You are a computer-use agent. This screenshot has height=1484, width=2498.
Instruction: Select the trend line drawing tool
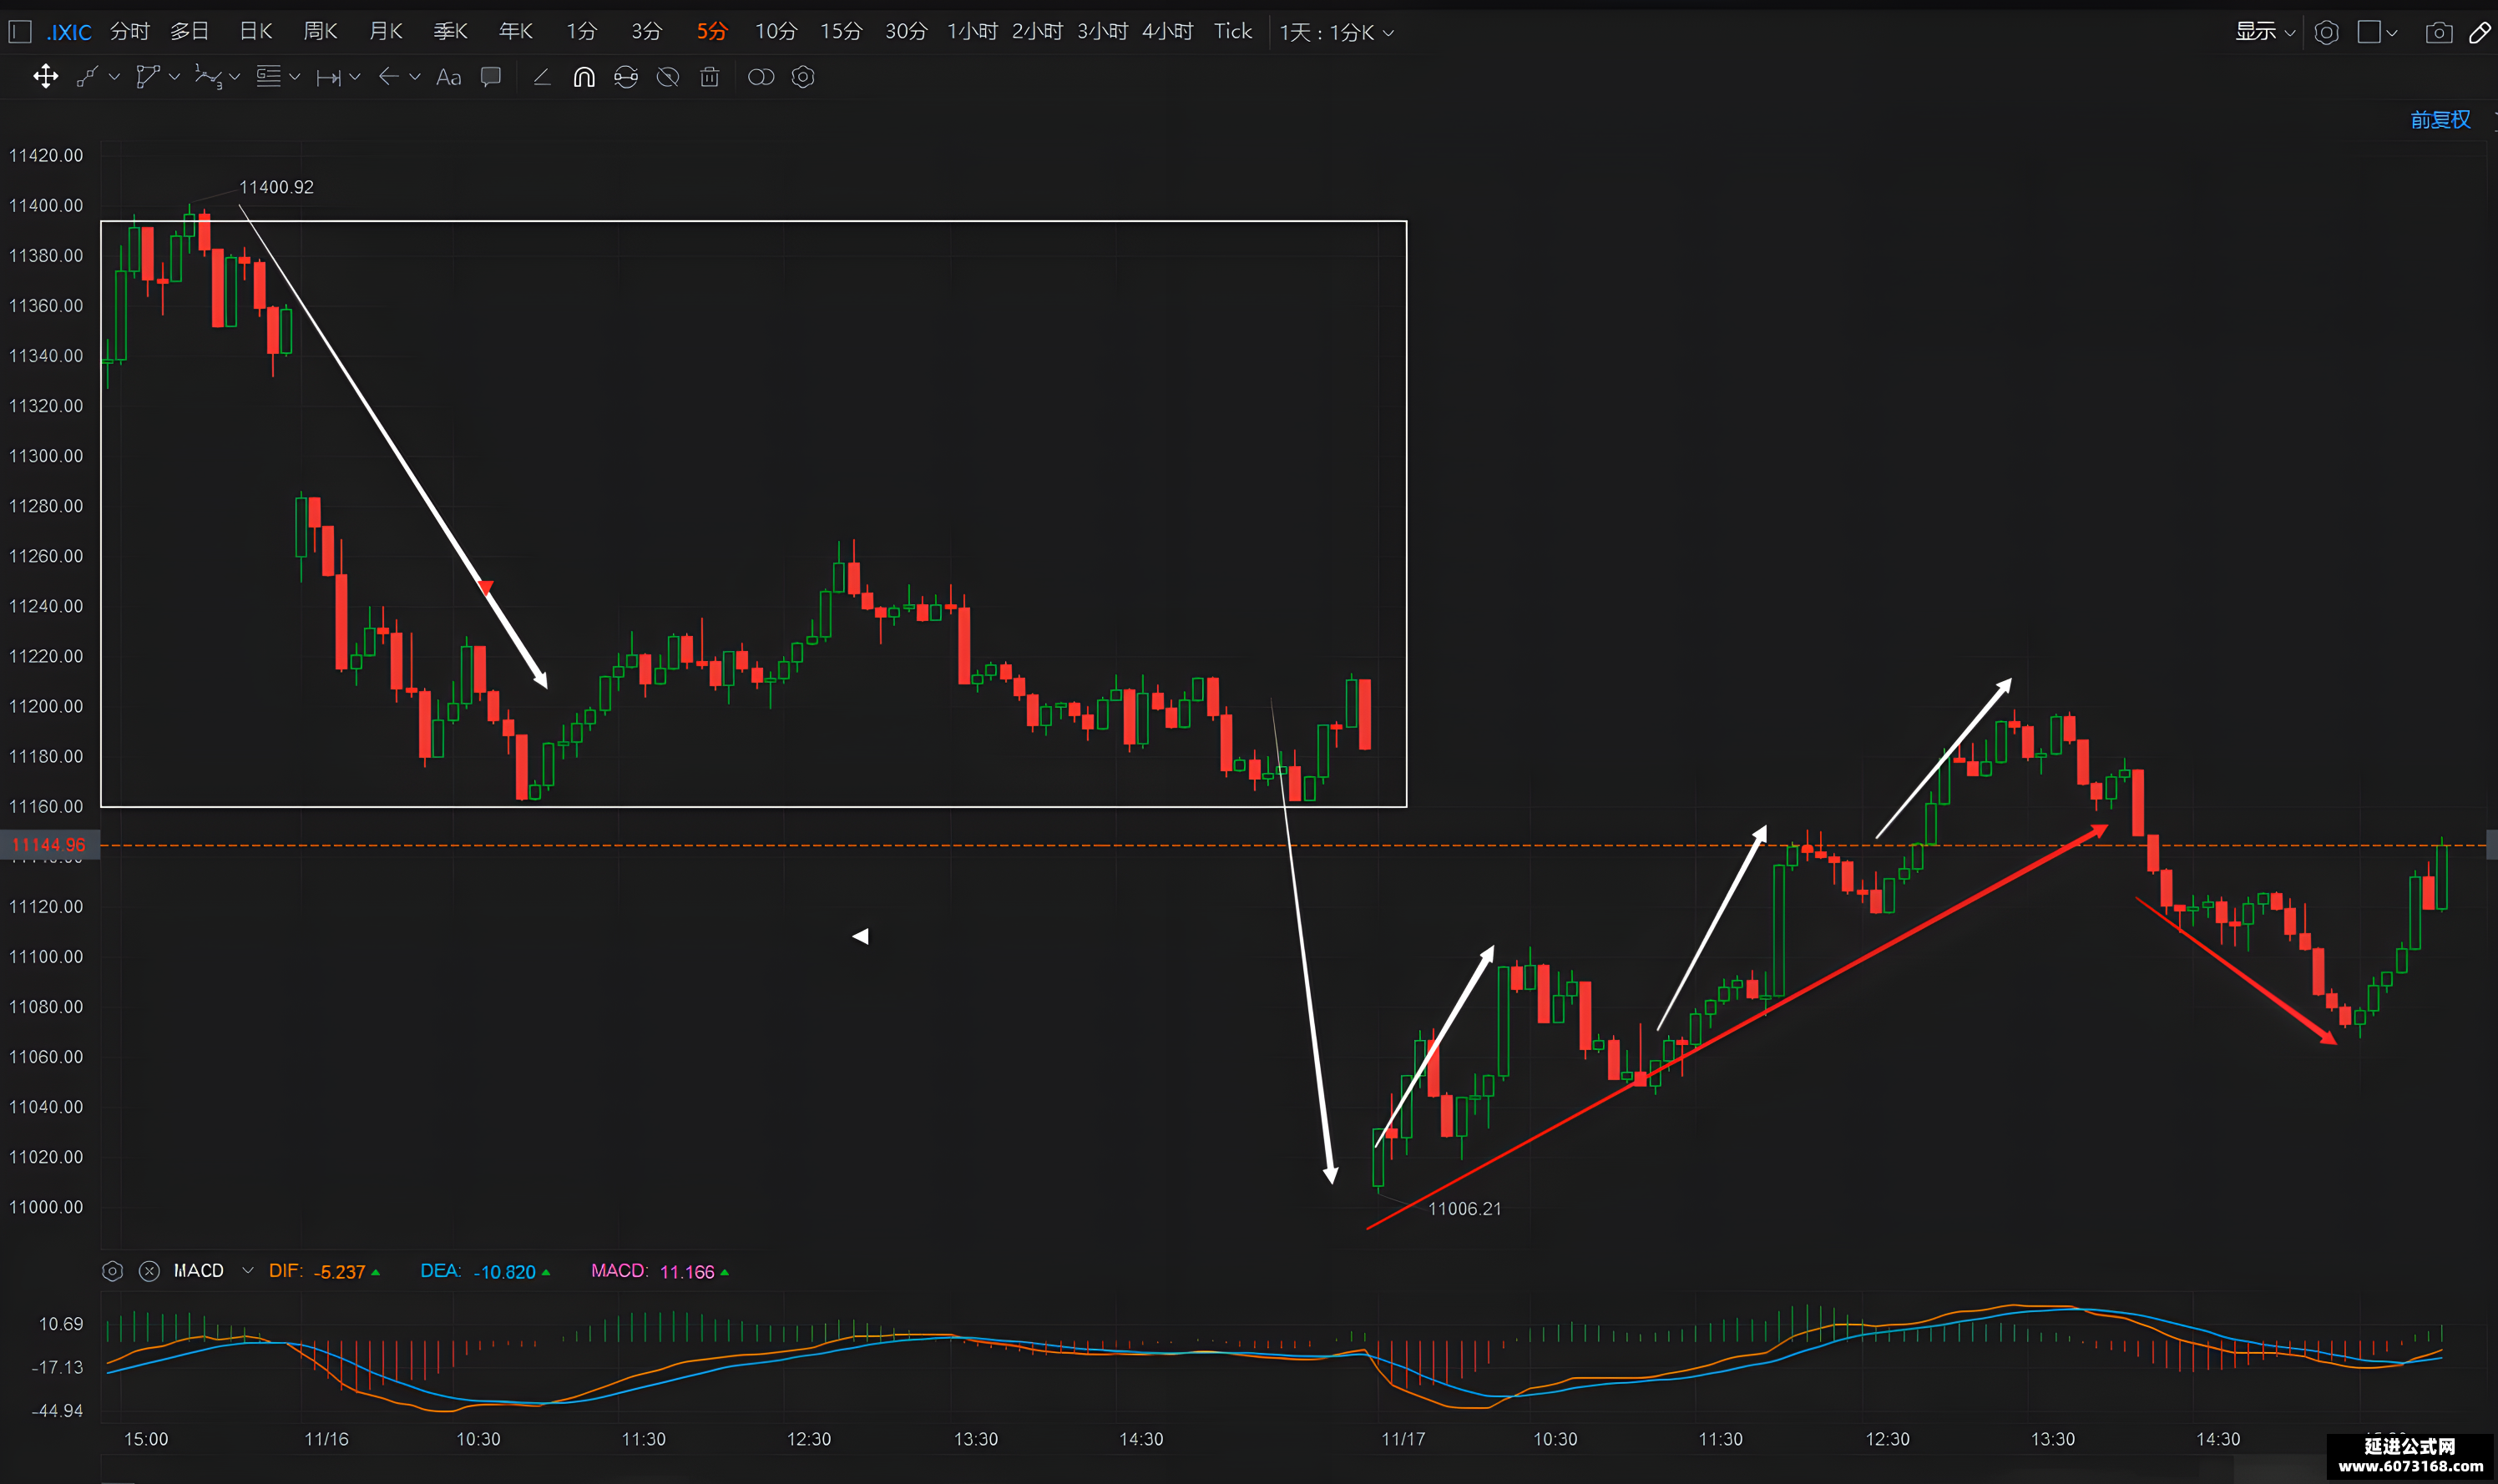pyautogui.click(x=88, y=77)
